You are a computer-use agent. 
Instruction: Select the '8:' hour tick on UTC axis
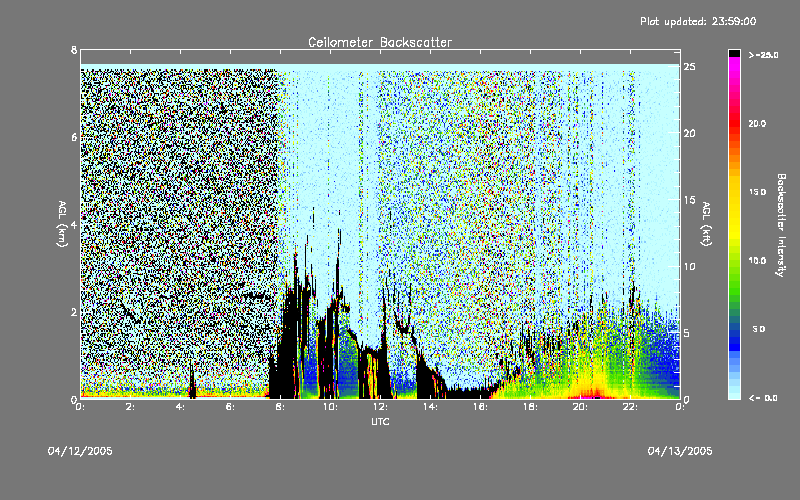[280, 407]
